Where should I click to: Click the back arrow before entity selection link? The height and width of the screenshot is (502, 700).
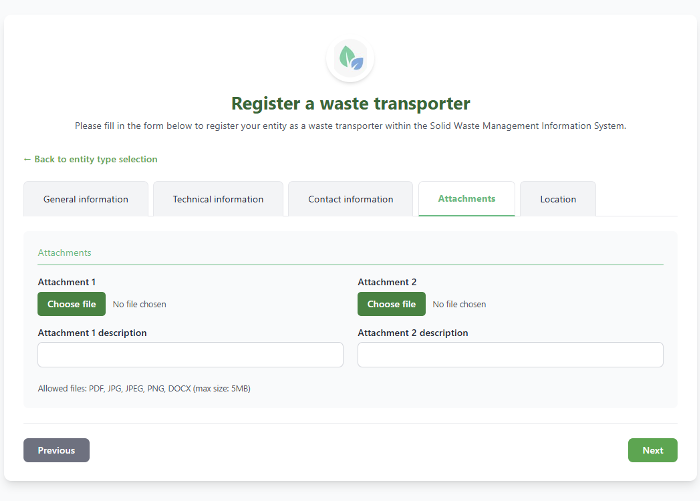(27, 159)
